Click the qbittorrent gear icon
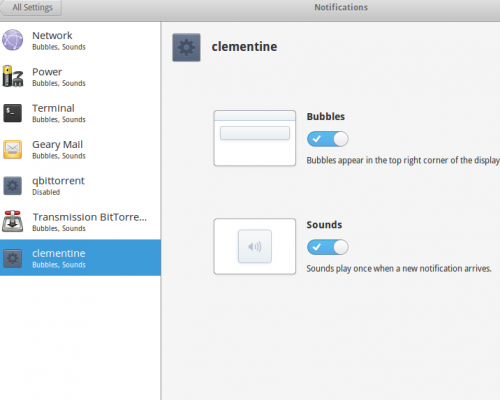The width and height of the screenshot is (500, 400). click(13, 186)
